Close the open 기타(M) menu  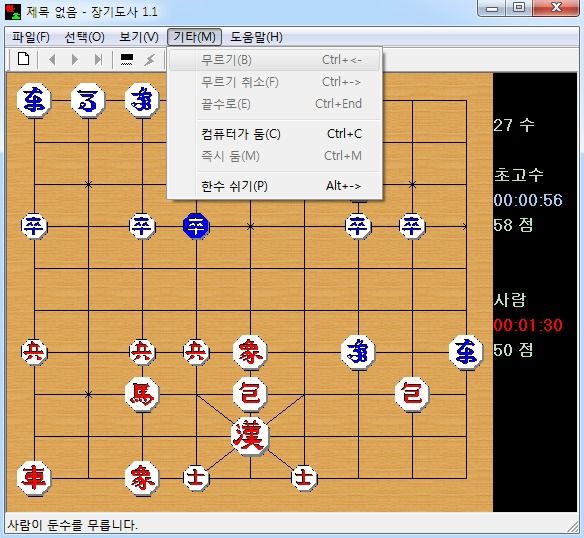194,37
